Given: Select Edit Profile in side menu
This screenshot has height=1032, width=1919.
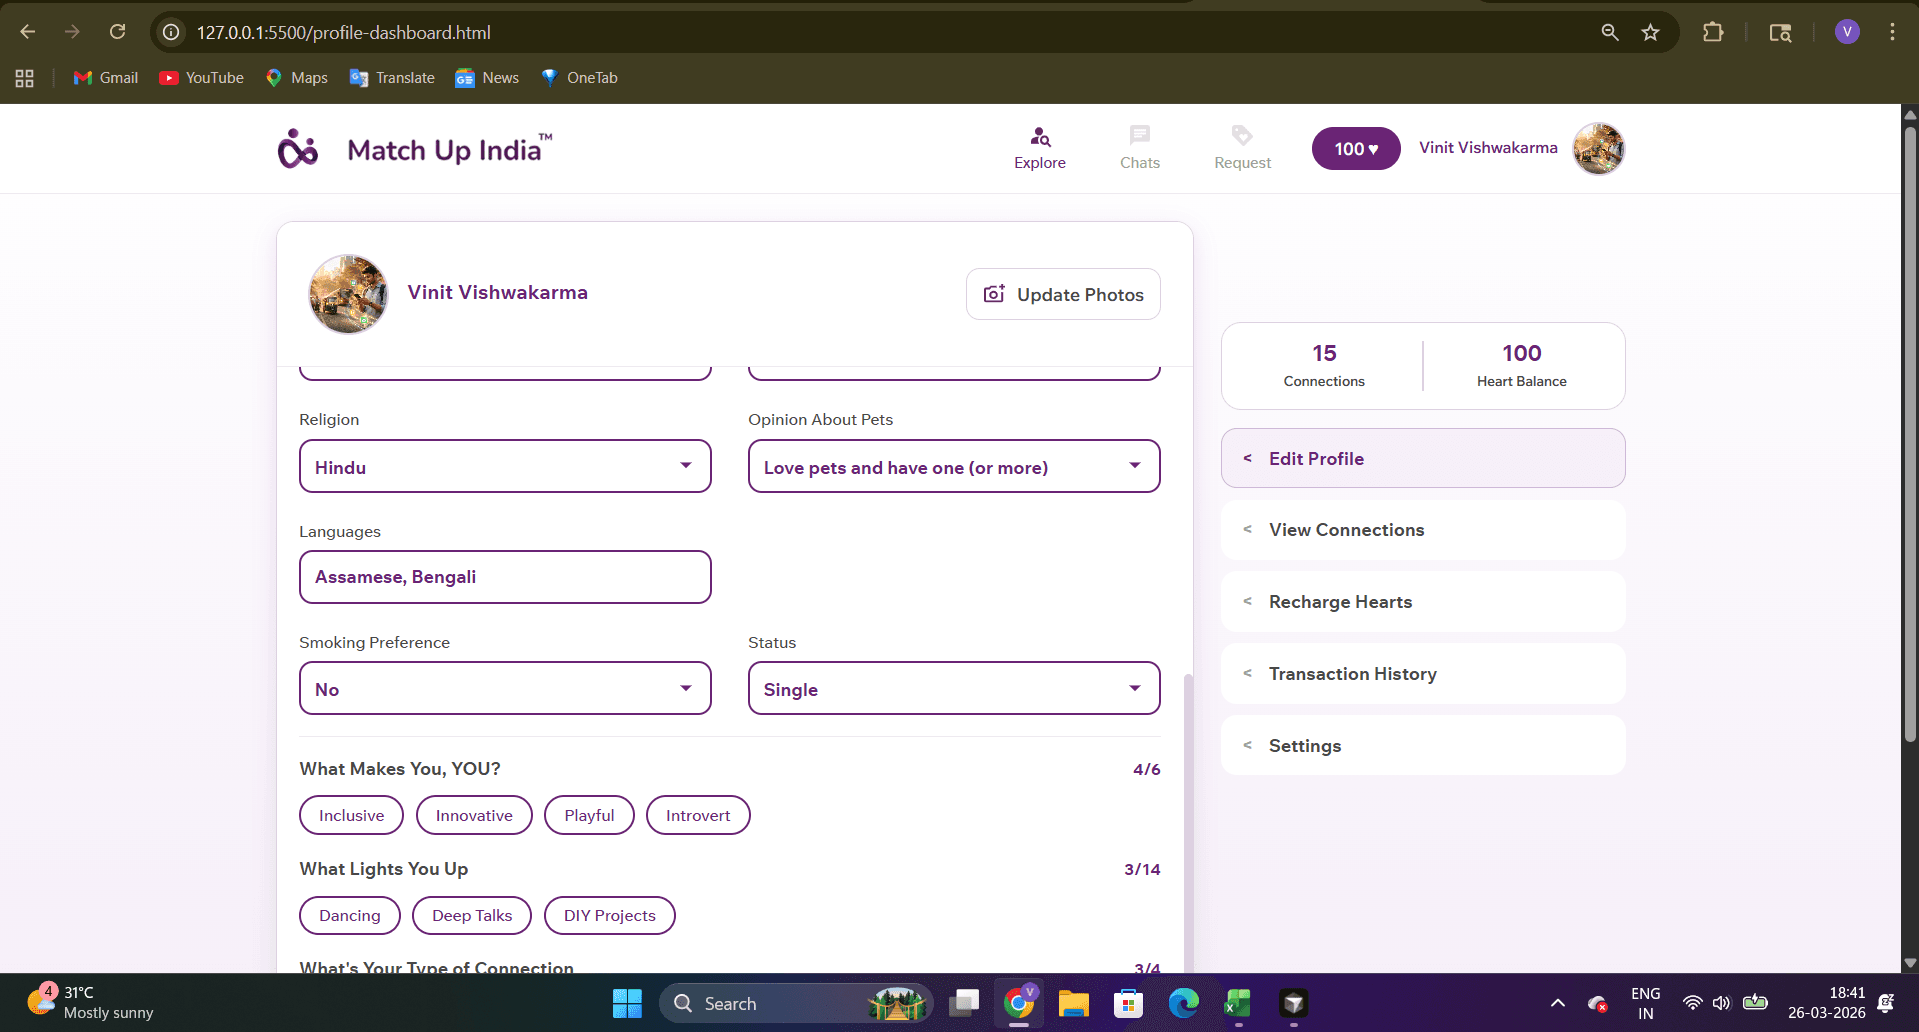Looking at the screenshot, I should (1423, 458).
